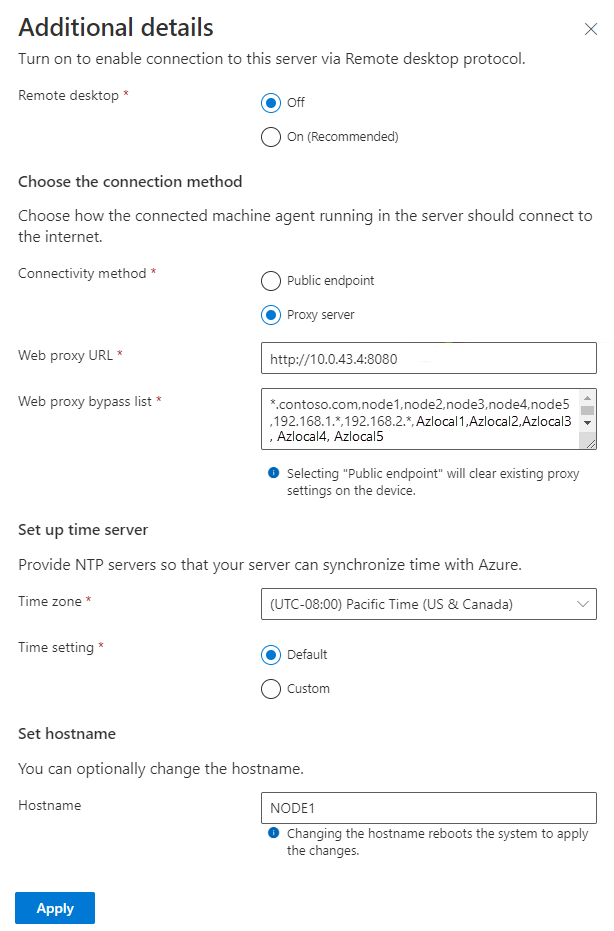Click the resize grip of bypass list box
This screenshot has height=931, width=614.
pyautogui.click(x=590, y=443)
